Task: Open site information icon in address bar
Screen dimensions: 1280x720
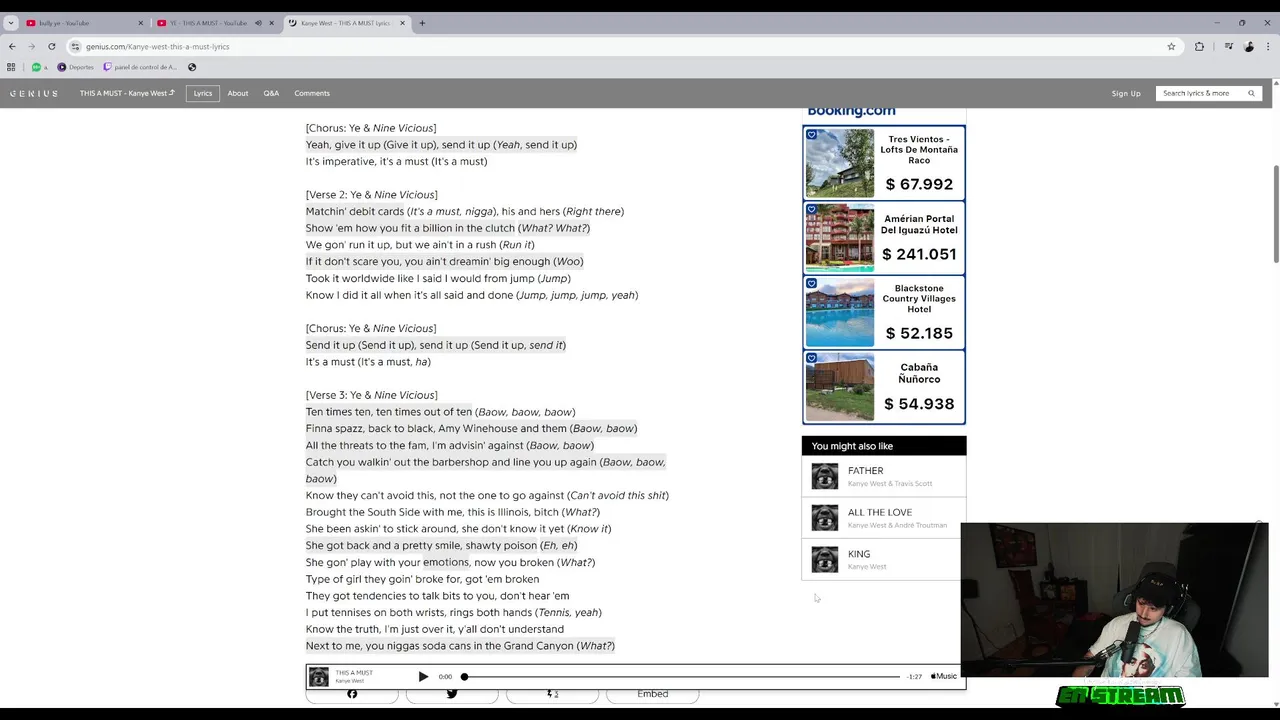Action: point(75,46)
